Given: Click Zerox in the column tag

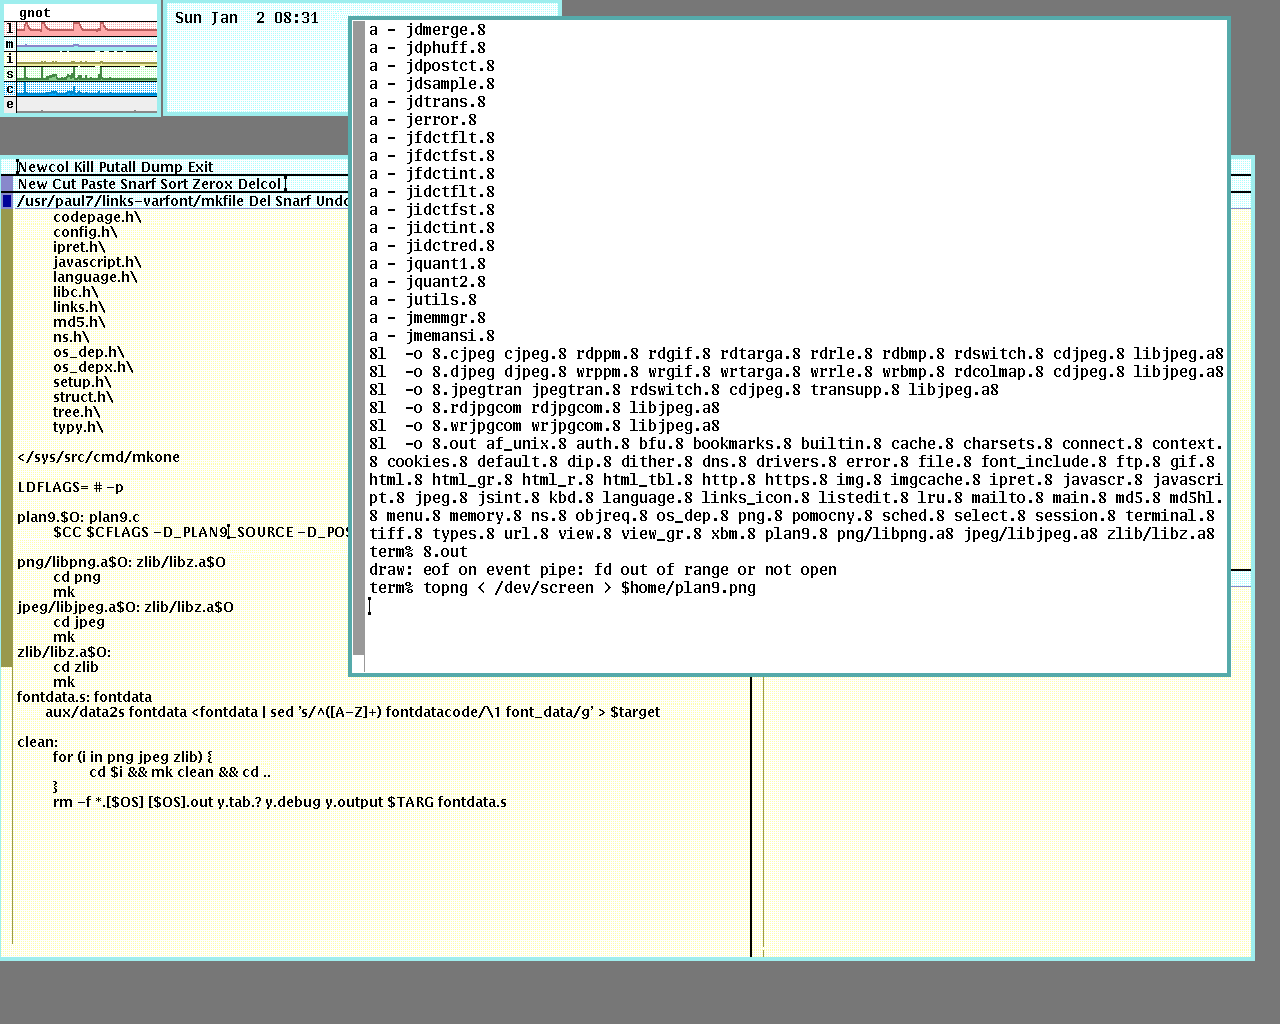Looking at the screenshot, I should pos(213,184).
